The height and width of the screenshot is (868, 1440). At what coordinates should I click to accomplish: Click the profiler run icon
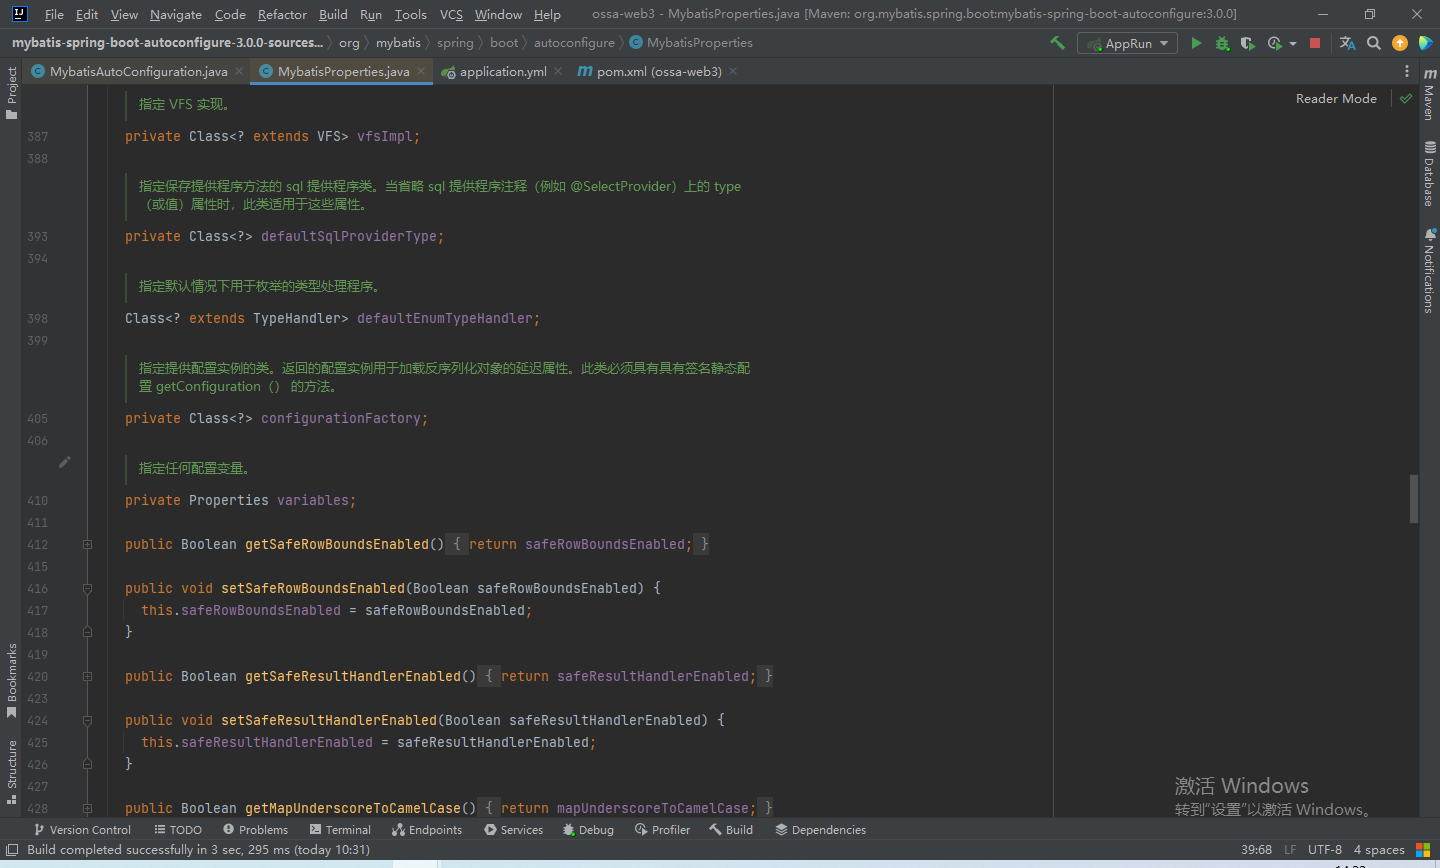1274,43
